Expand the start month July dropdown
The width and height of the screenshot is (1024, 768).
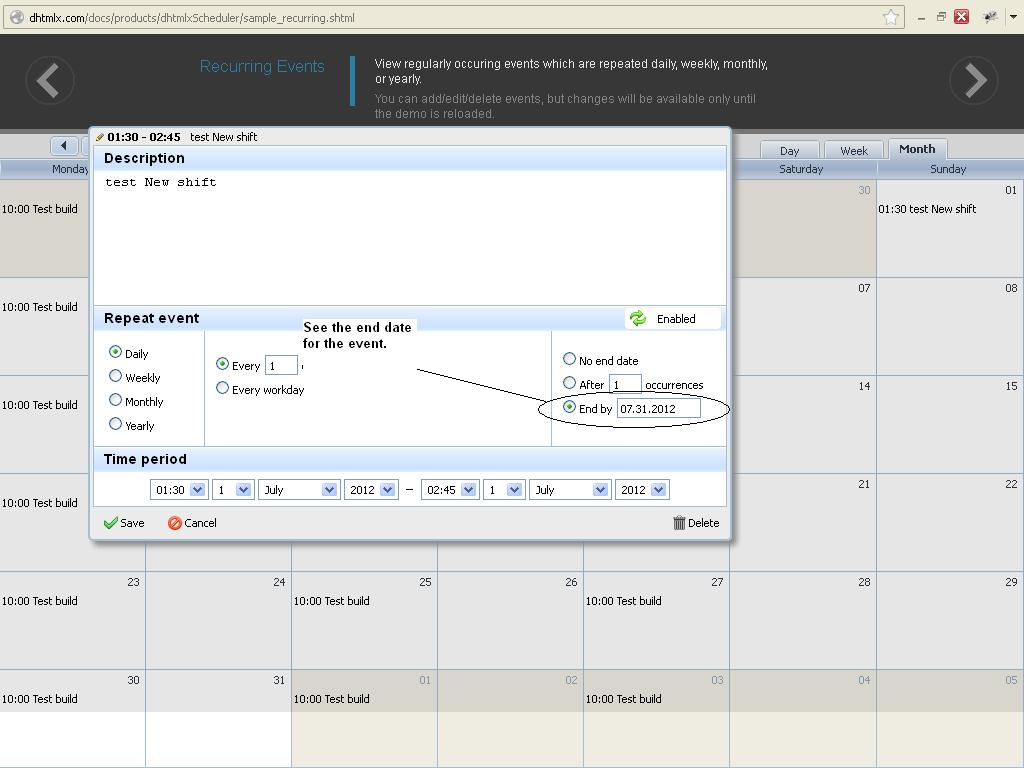[298, 490]
